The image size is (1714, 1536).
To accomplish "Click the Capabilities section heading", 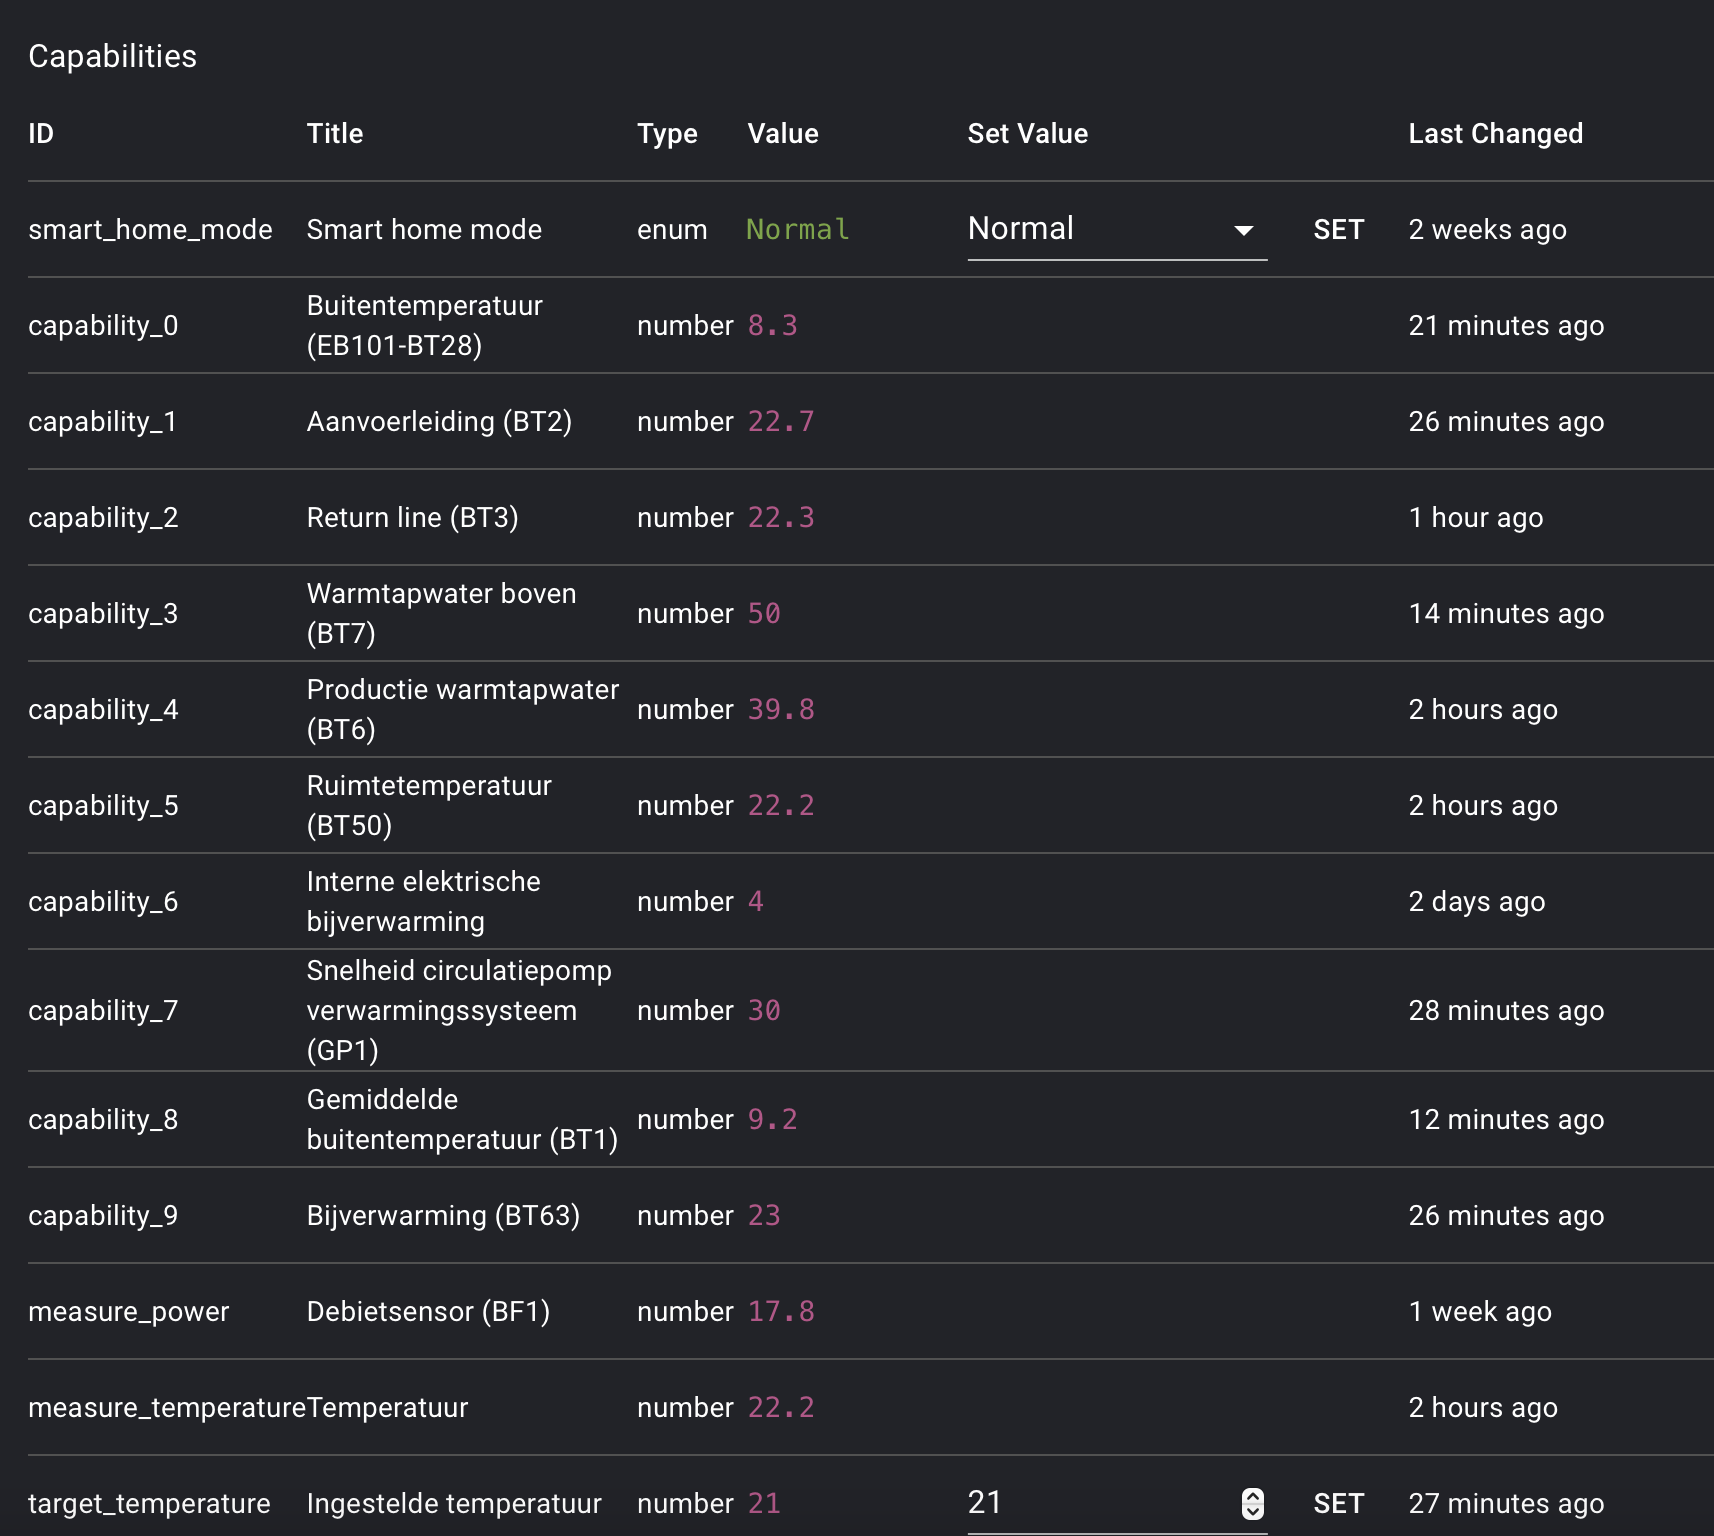I will 113,57.
